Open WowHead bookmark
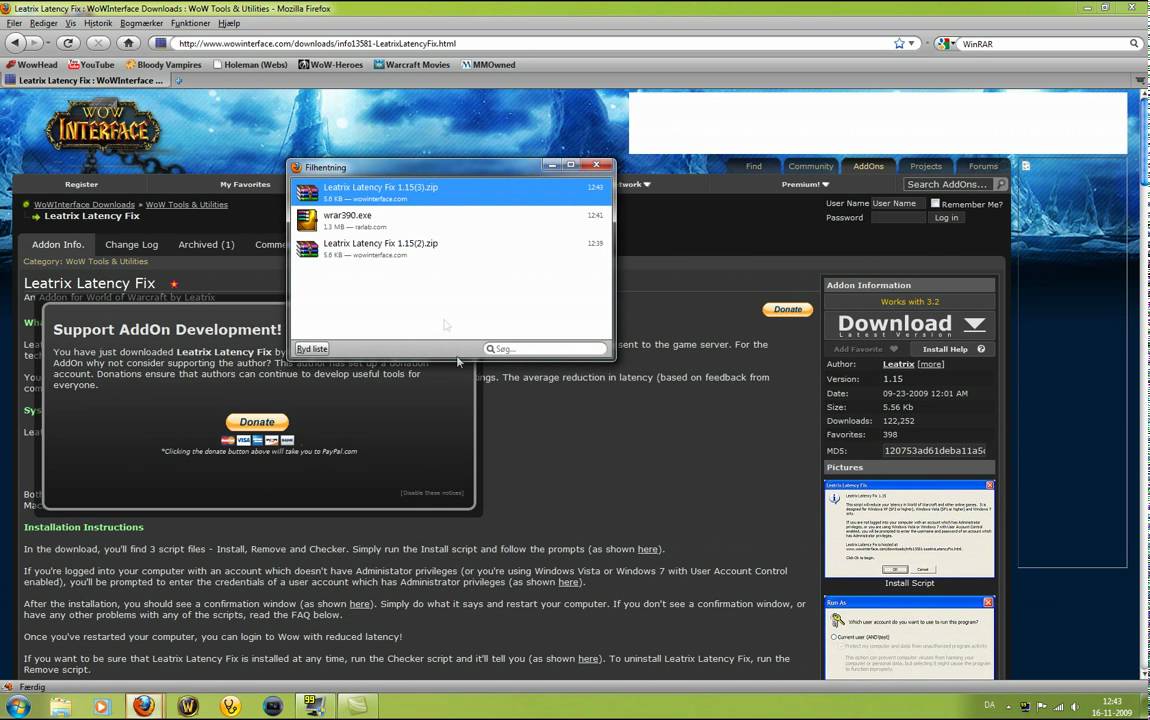This screenshot has width=1150, height=720. tap(32, 65)
